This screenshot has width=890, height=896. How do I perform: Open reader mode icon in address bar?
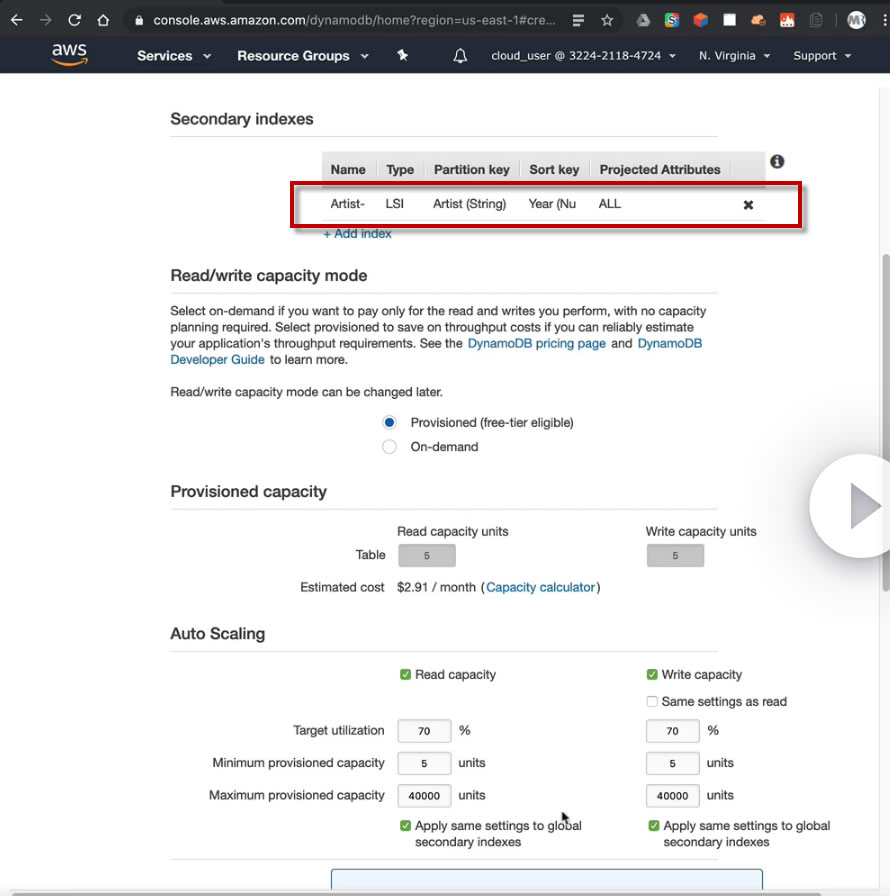pos(578,21)
